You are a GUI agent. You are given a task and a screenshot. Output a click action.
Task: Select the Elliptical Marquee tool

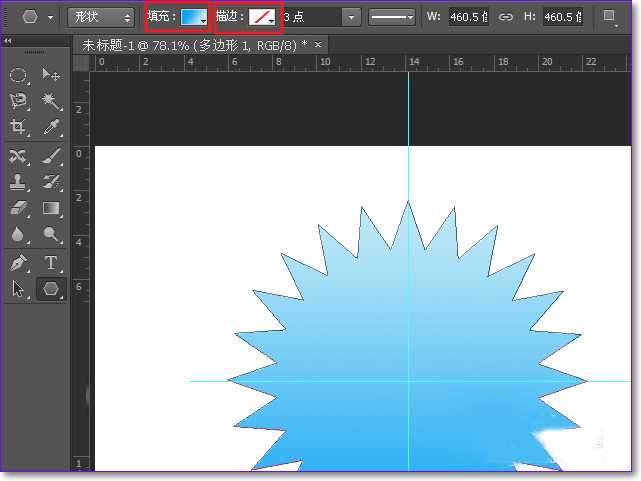[x=18, y=75]
